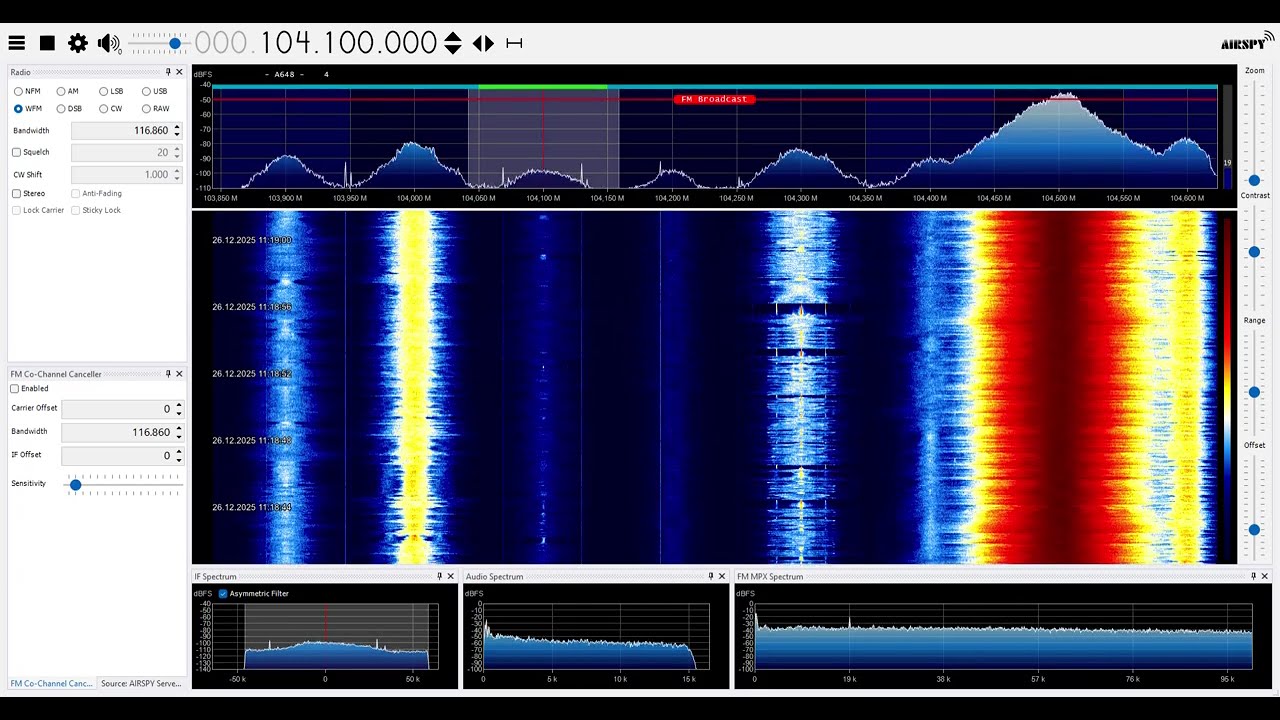Step the IF Offset spinner
The height and width of the screenshot is (720, 1280).
click(178, 455)
